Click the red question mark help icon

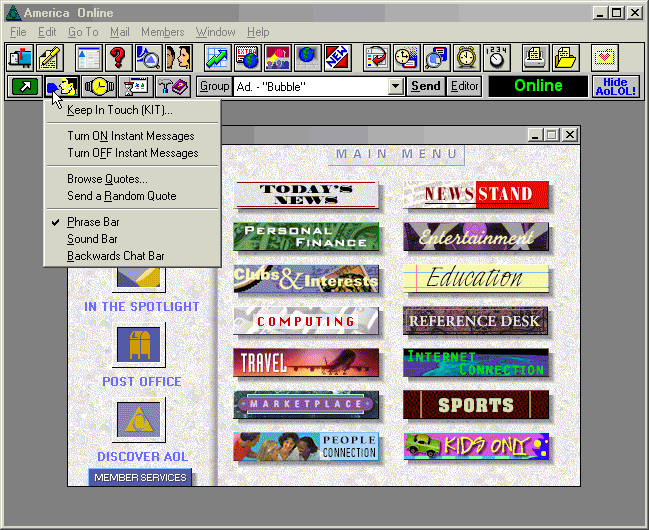point(118,57)
